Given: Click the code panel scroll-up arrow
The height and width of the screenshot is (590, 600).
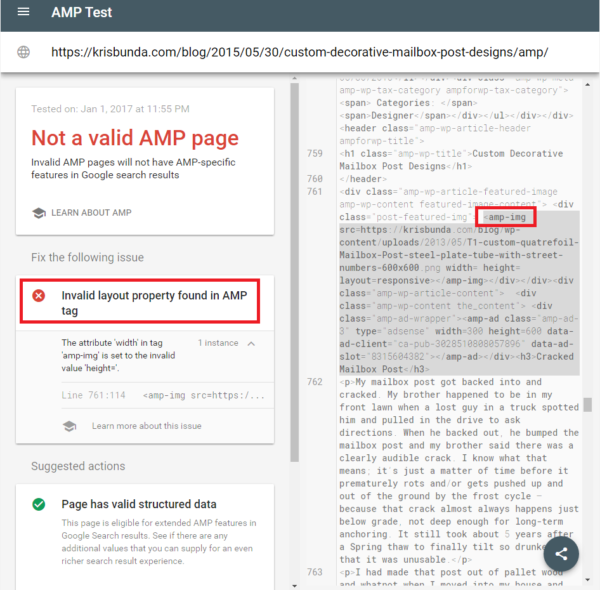Looking at the screenshot, I should [588, 84].
